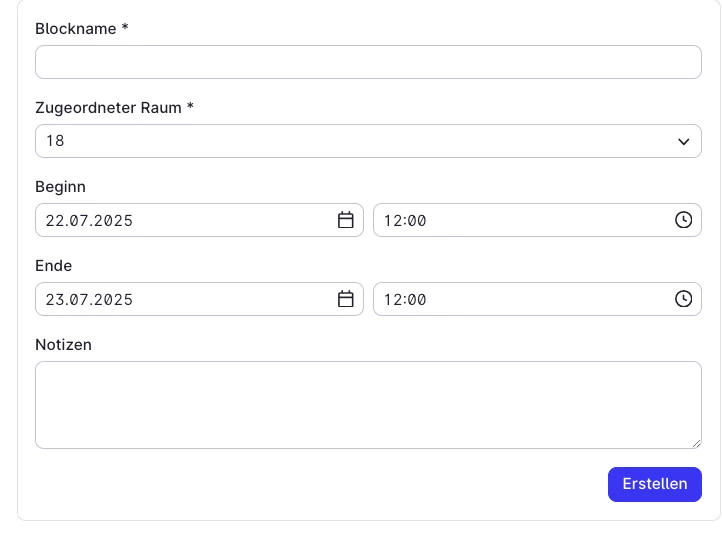This screenshot has height=556, width=722.
Task: Expand the Zugeordneter Raum dropdown chevron
Action: click(684, 141)
